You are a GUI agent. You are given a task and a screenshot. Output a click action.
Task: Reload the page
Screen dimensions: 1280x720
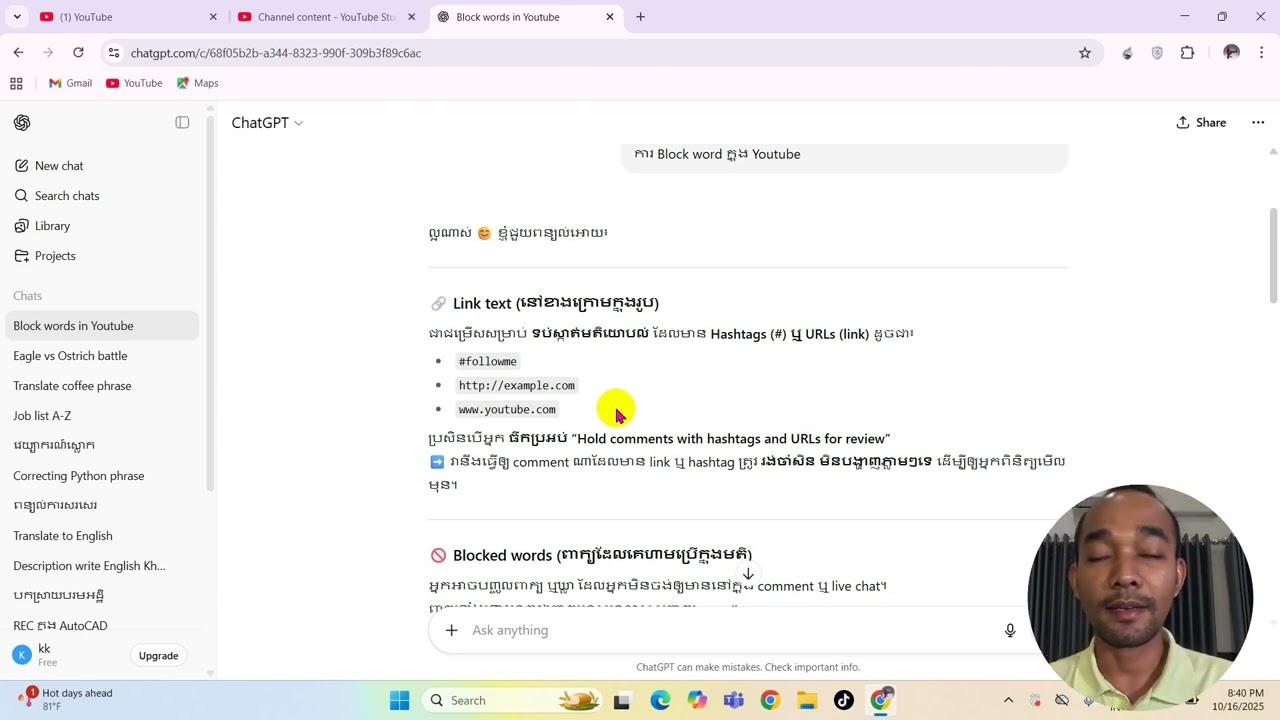[x=78, y=53]
